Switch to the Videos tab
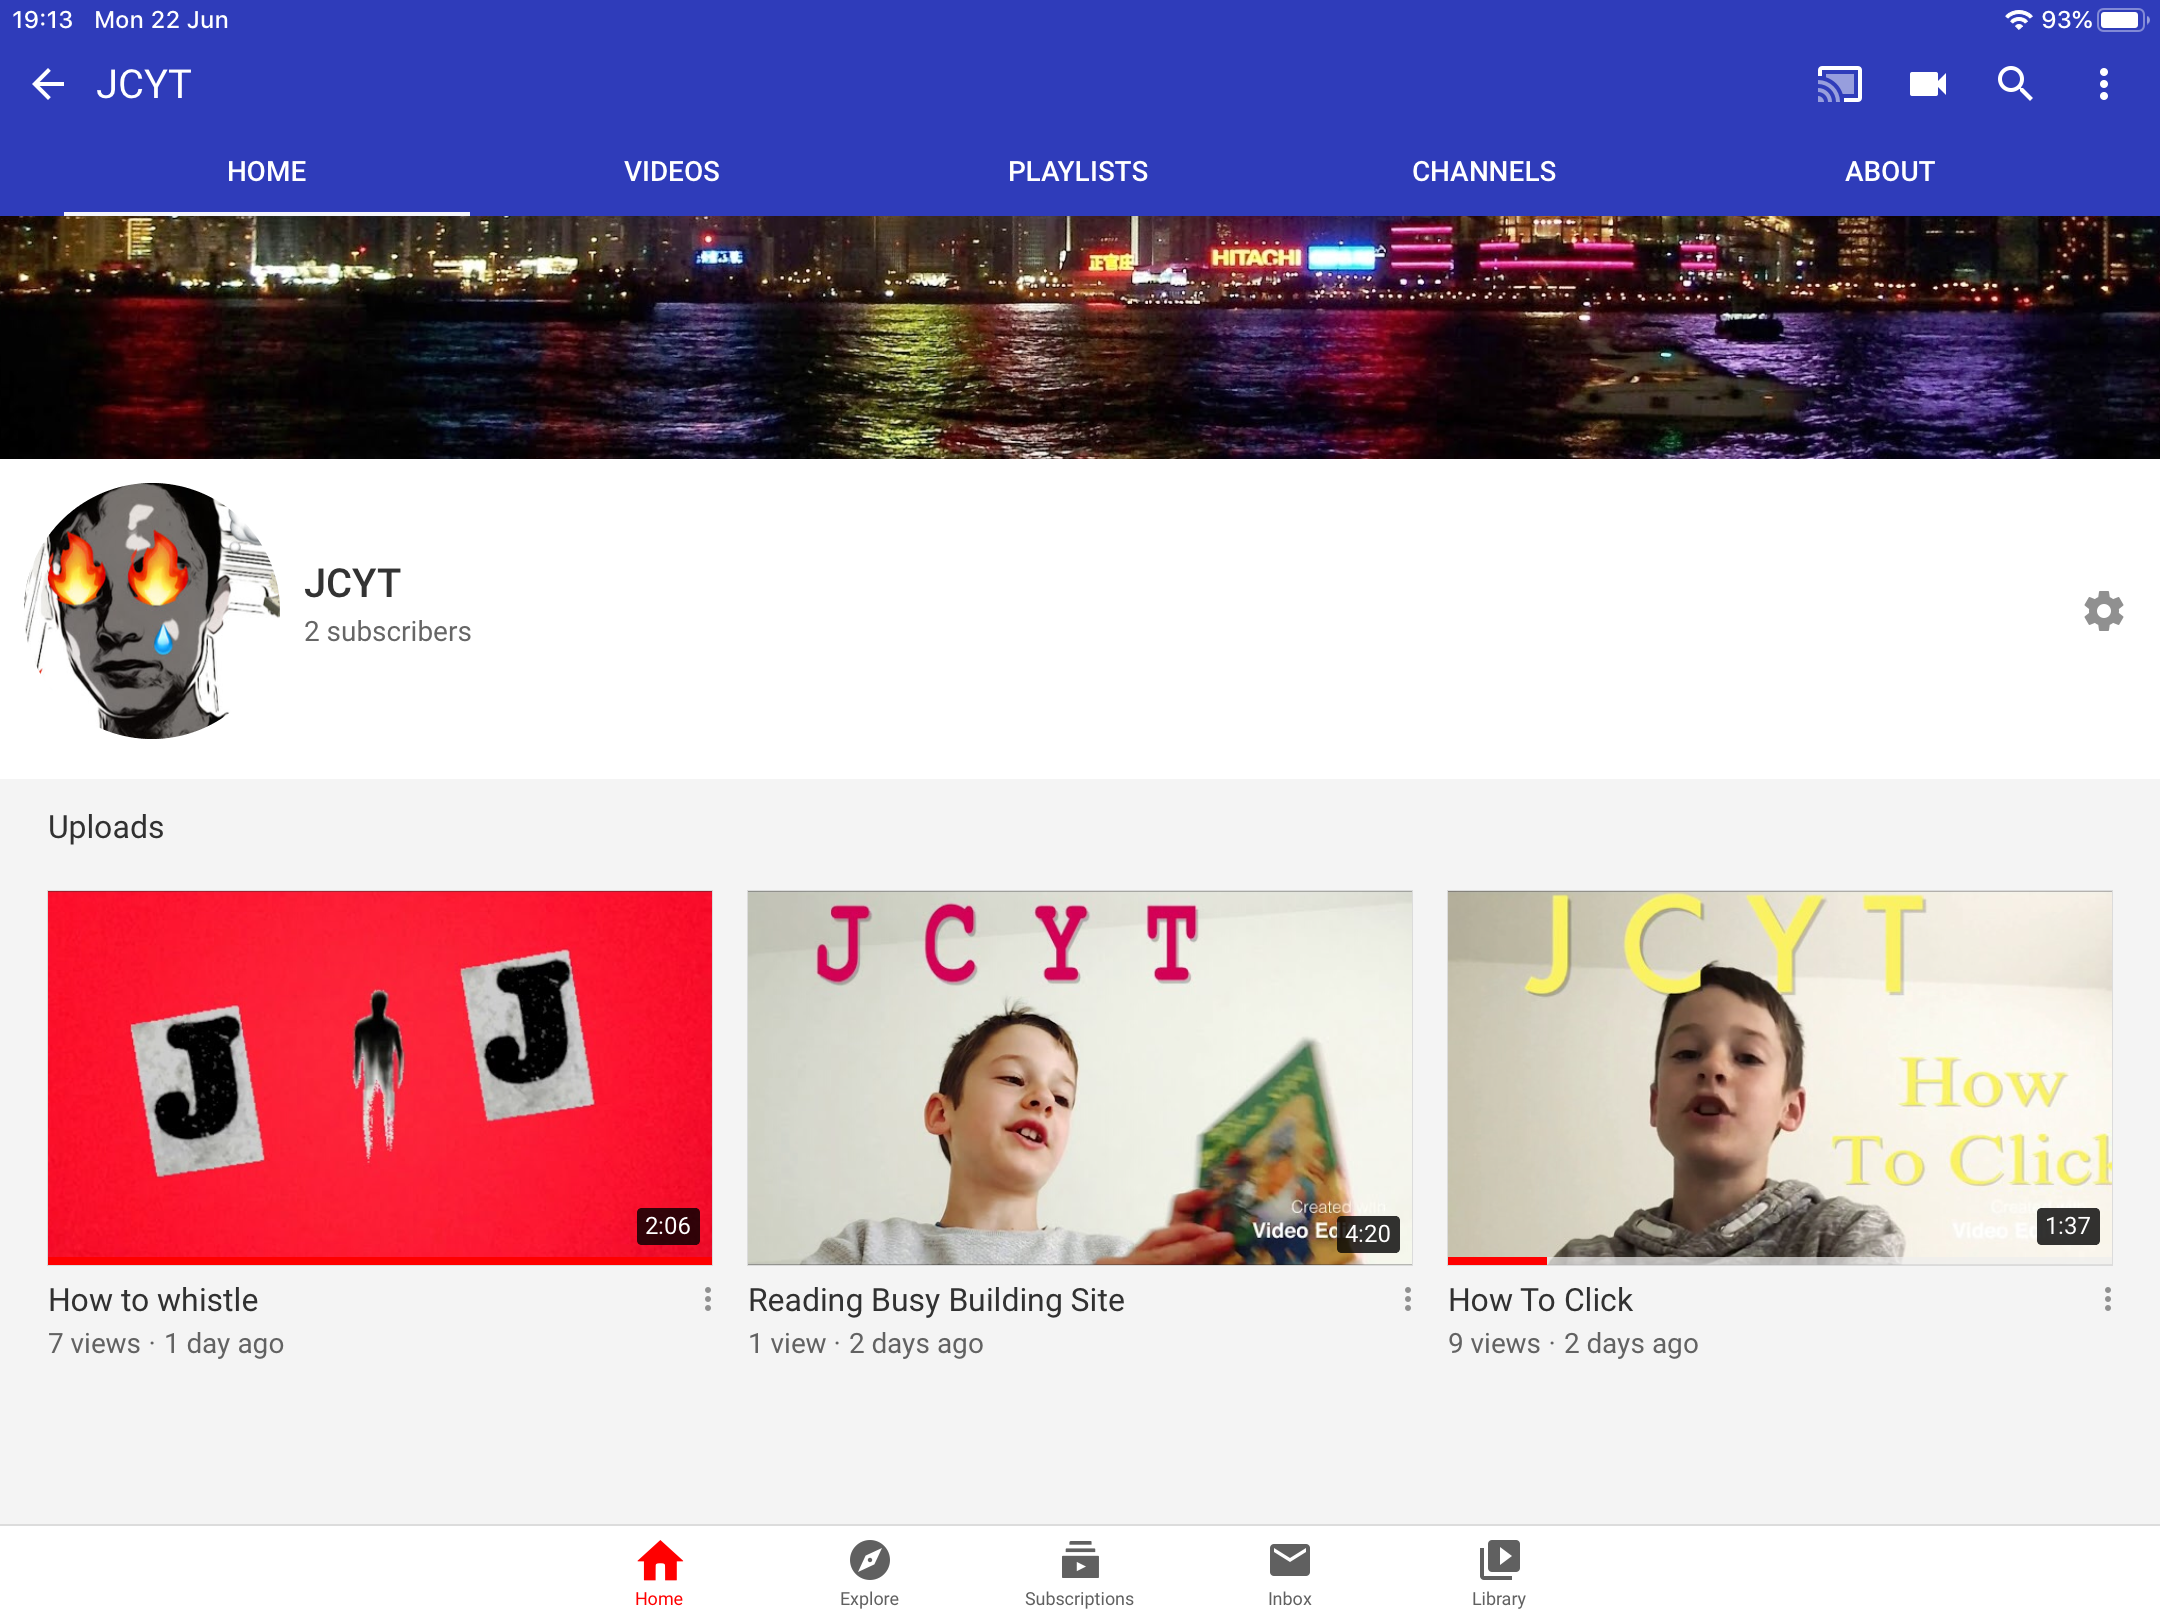The image size is (2160, 1620). [672, 171]
